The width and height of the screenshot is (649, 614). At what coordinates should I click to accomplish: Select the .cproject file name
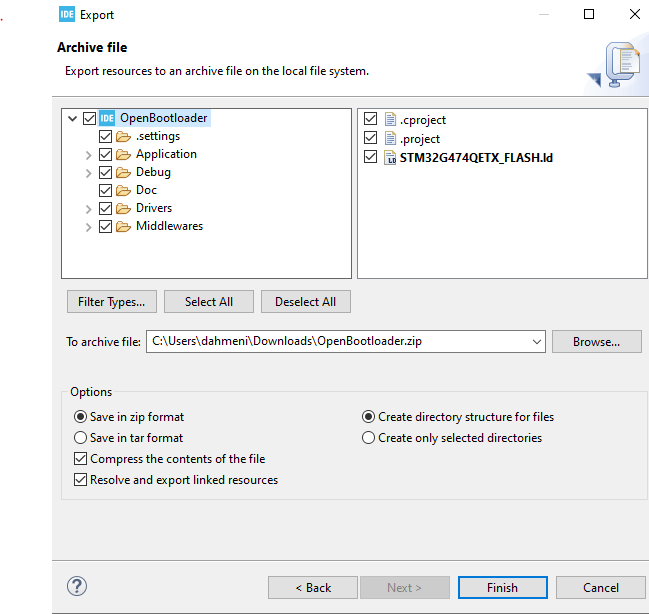click(x=423, y=120)
